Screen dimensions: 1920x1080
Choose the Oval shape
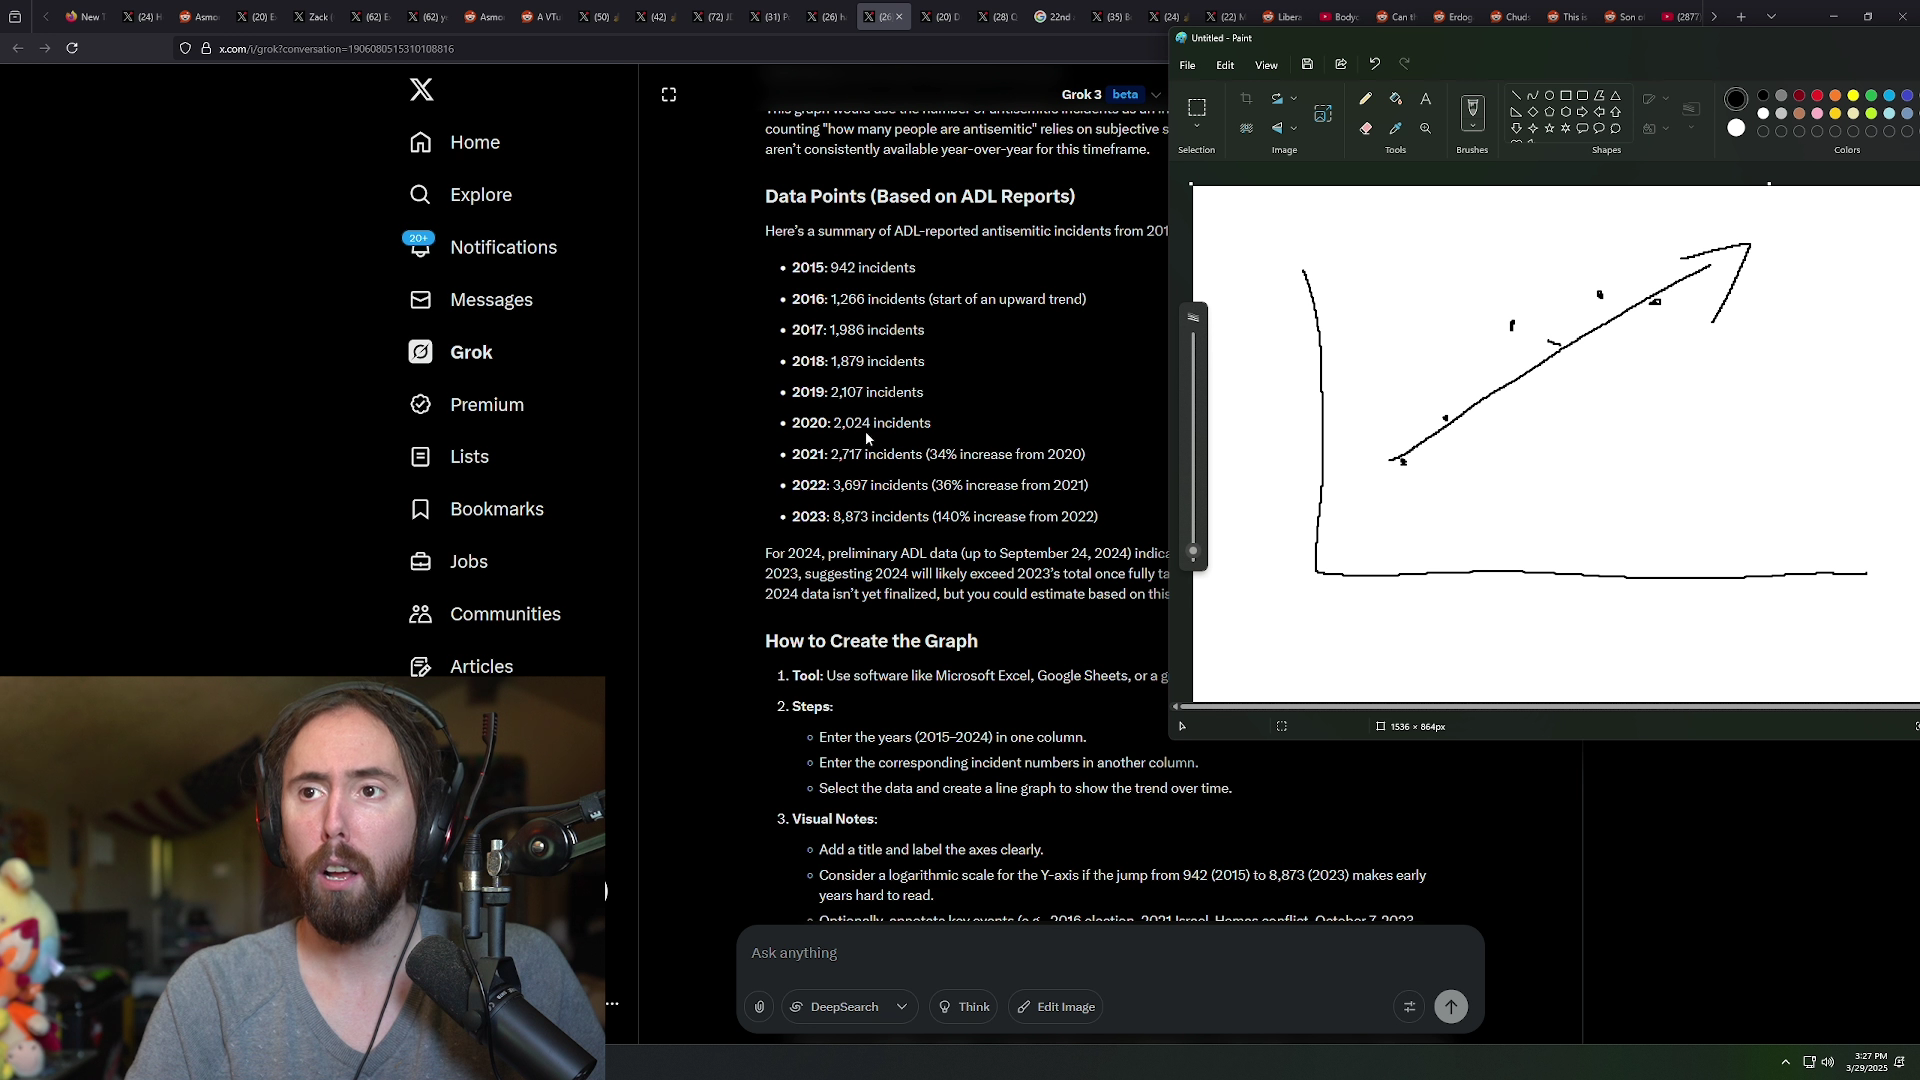(x=1549, y=96)
